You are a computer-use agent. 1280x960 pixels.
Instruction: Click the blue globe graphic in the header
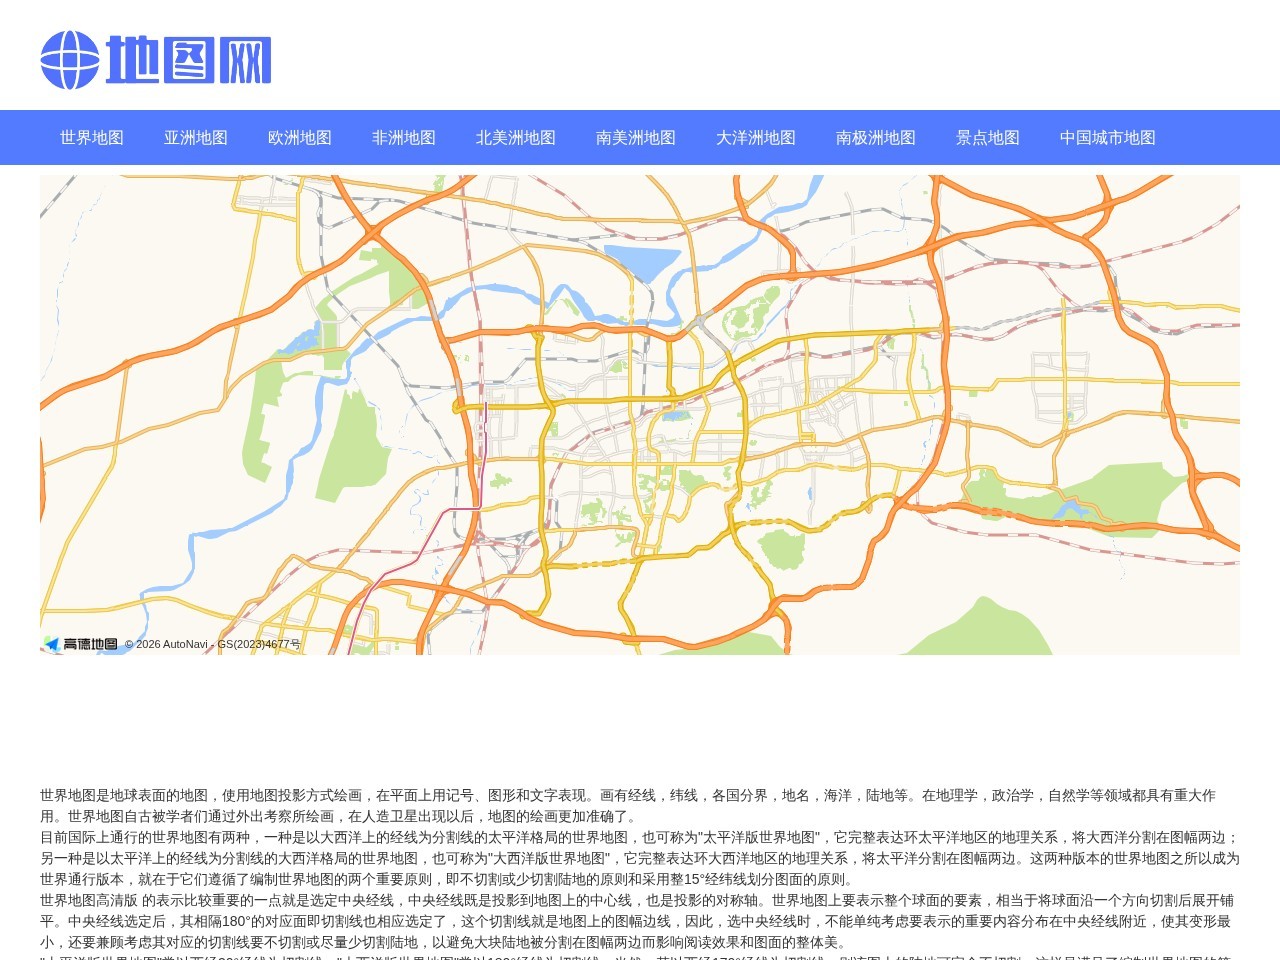coord(68,58)
